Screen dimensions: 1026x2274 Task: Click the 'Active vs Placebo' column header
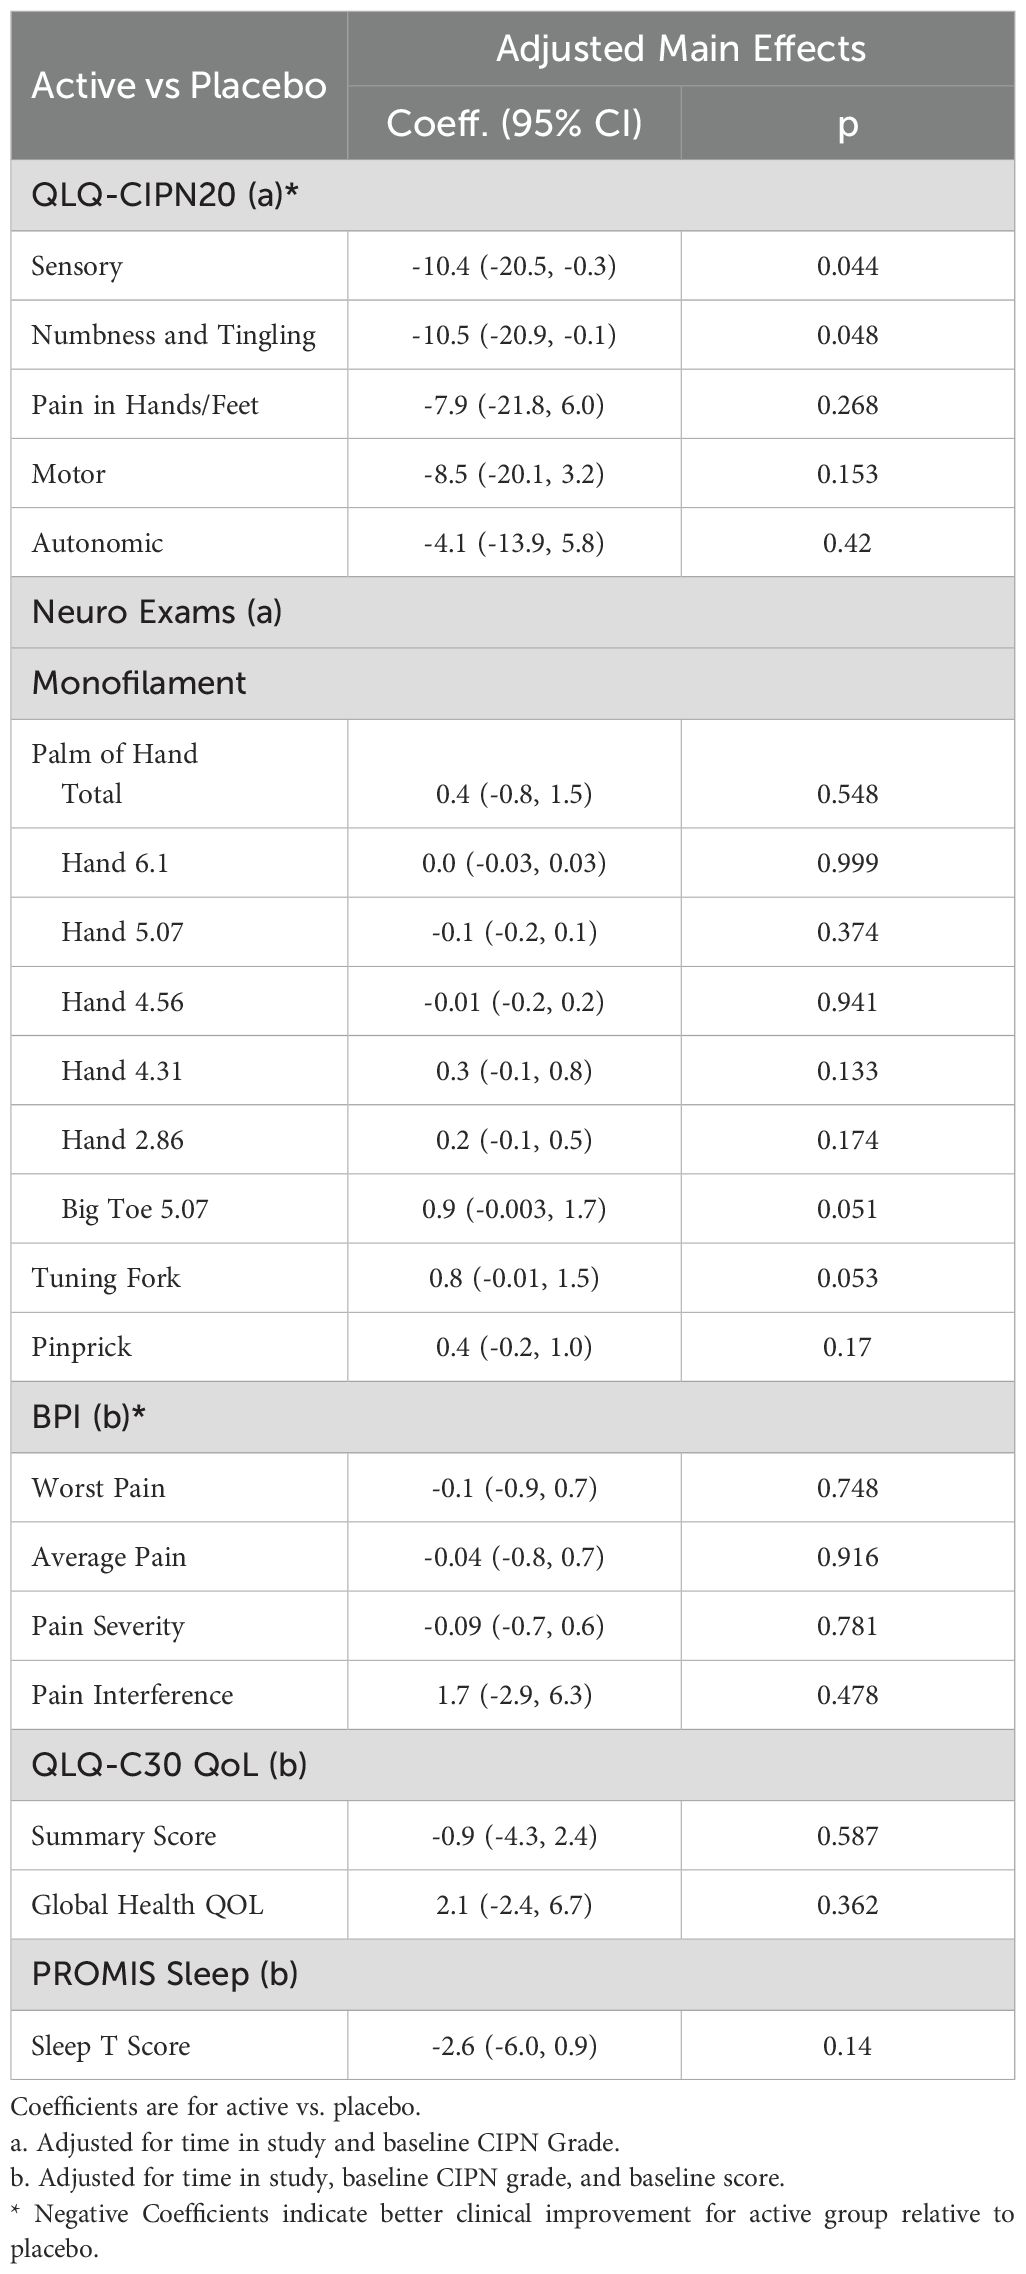[x=179, y=86]
